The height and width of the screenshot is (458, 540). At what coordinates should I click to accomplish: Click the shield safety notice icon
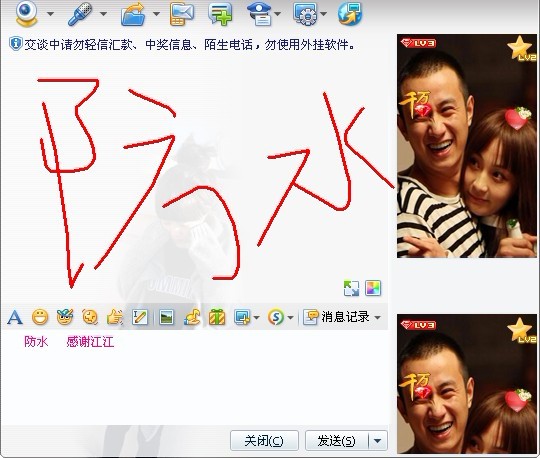click(x=15, y=44)
